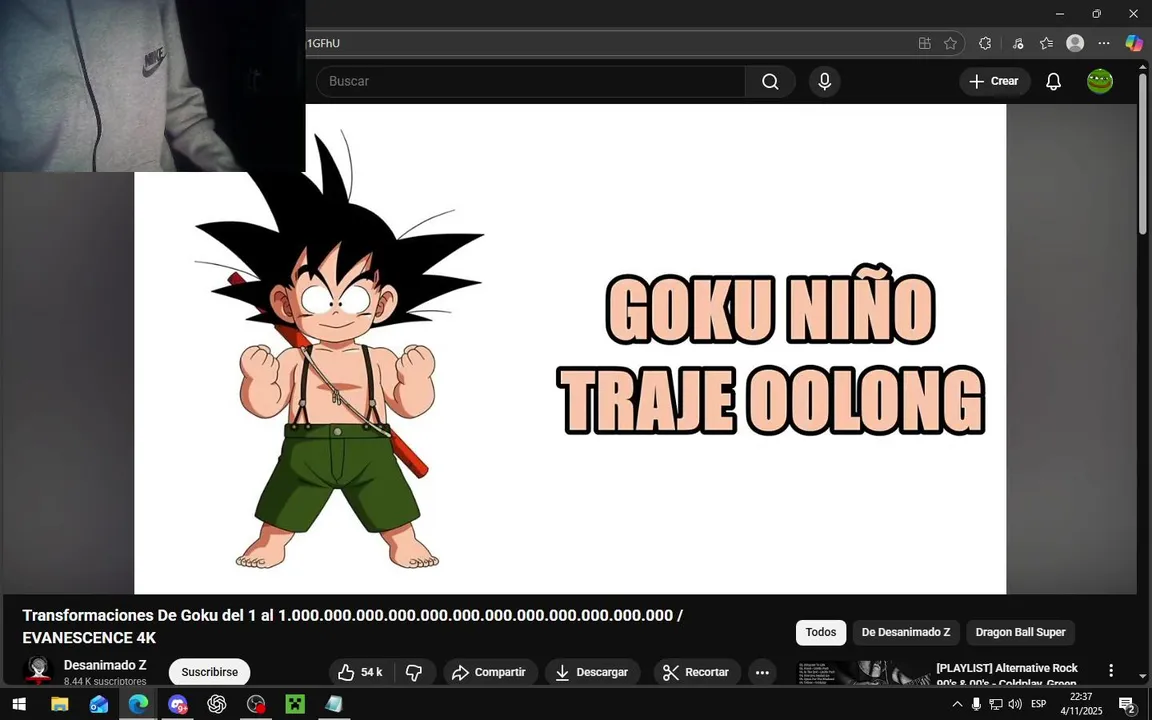
Task: Open OBS Studio from the taskbar
Action: [x=256, y=705]
